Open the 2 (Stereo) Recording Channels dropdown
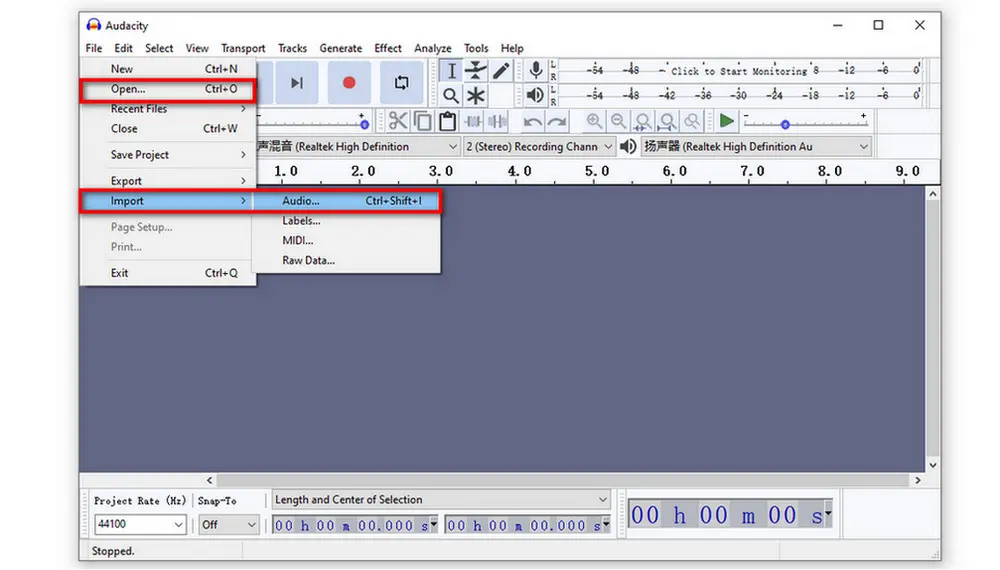The width and height of the screenshot is (1000, 570). click(x=540, y=147)
